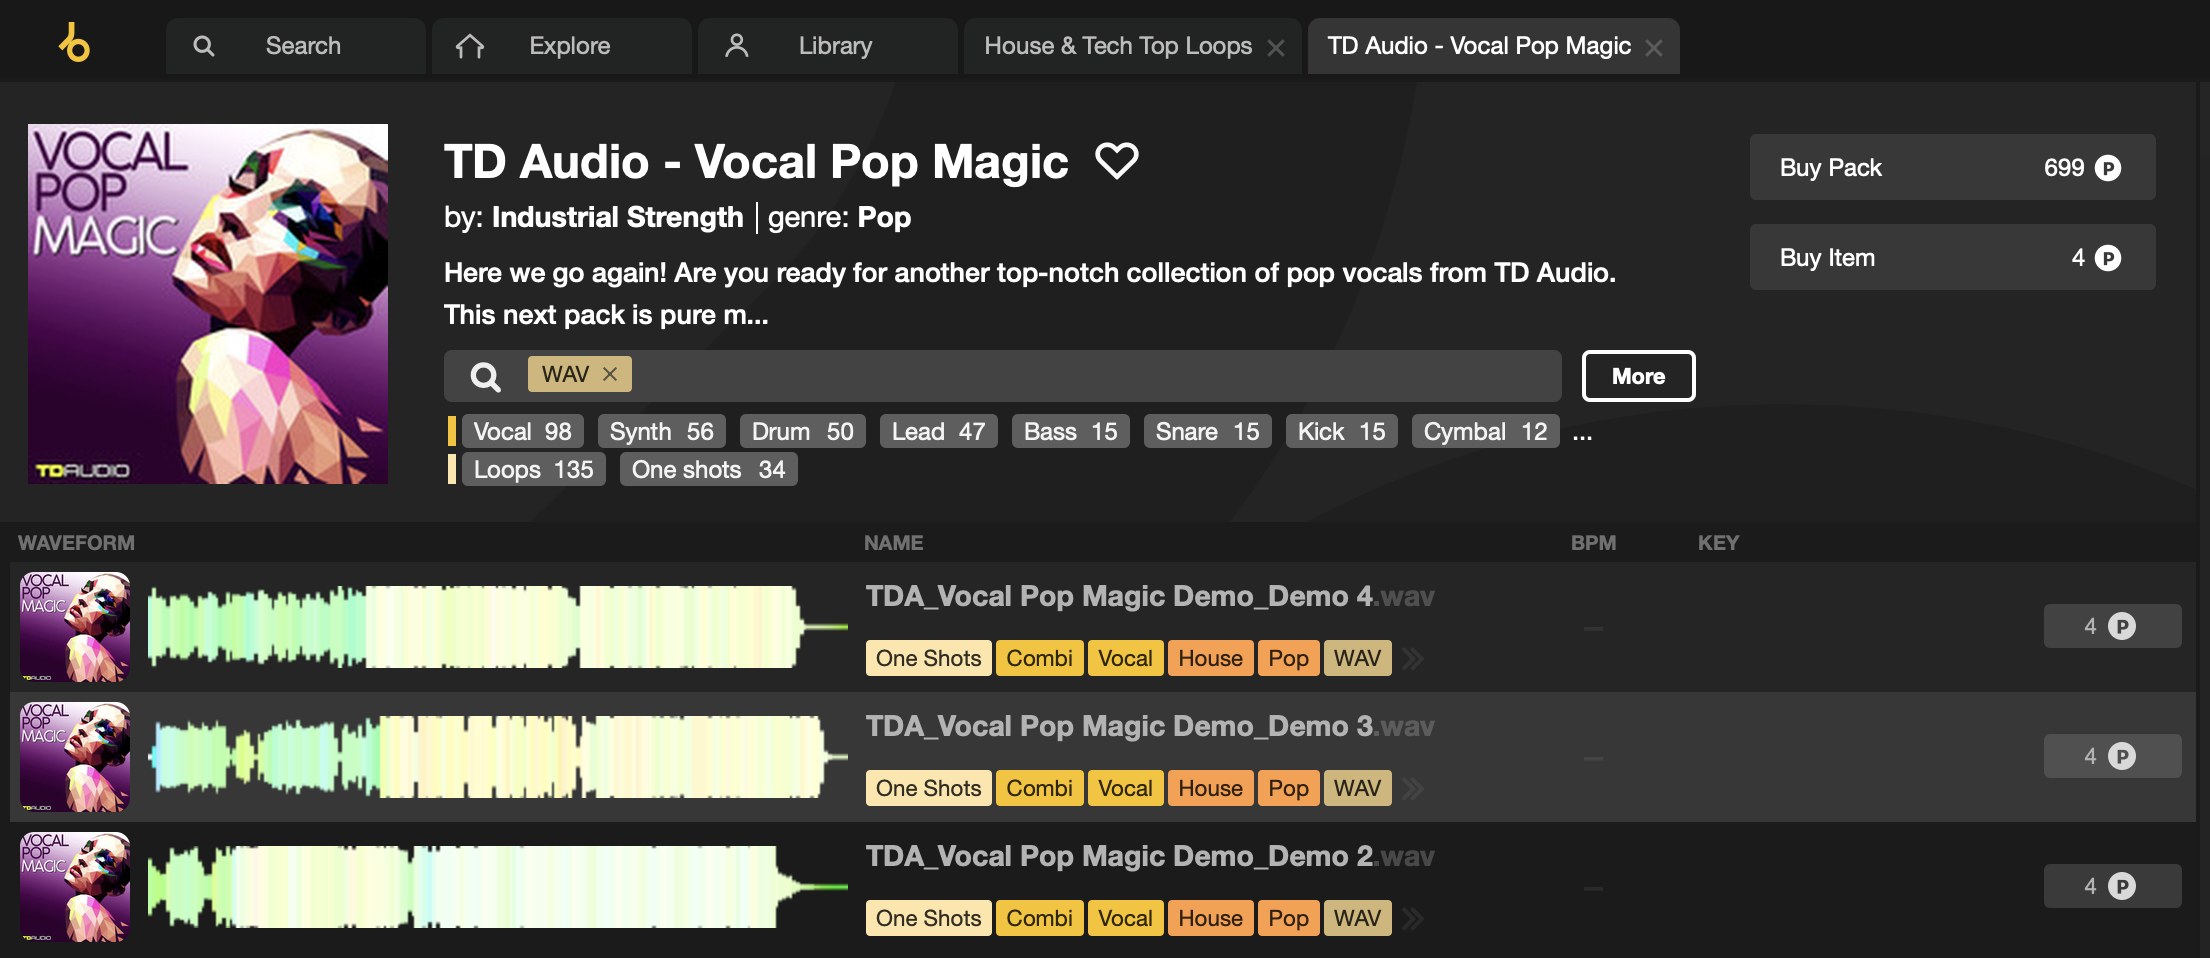Select the TD Audio - Vocal Pop Magic tab
The image size is (2210, 958).
(1478, 45)
